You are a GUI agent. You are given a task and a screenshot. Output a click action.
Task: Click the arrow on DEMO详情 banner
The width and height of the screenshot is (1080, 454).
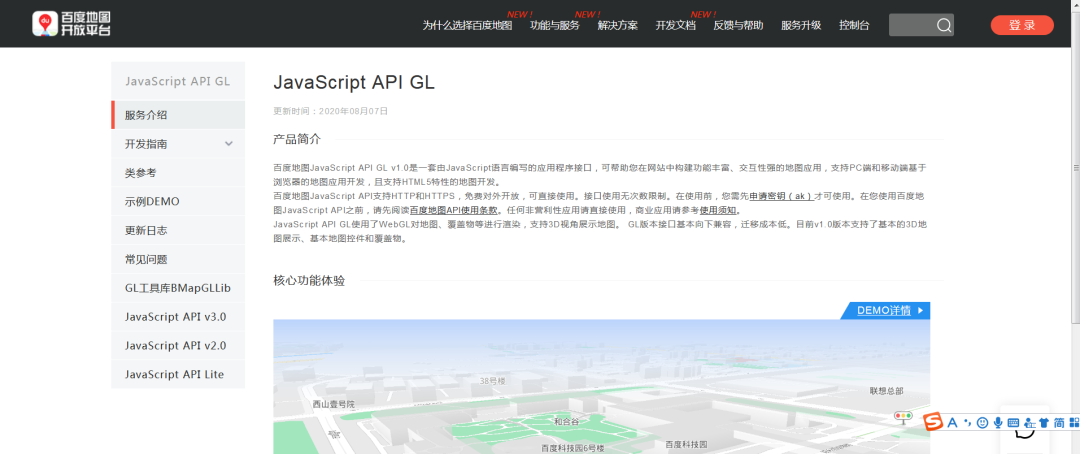[920, 311]
